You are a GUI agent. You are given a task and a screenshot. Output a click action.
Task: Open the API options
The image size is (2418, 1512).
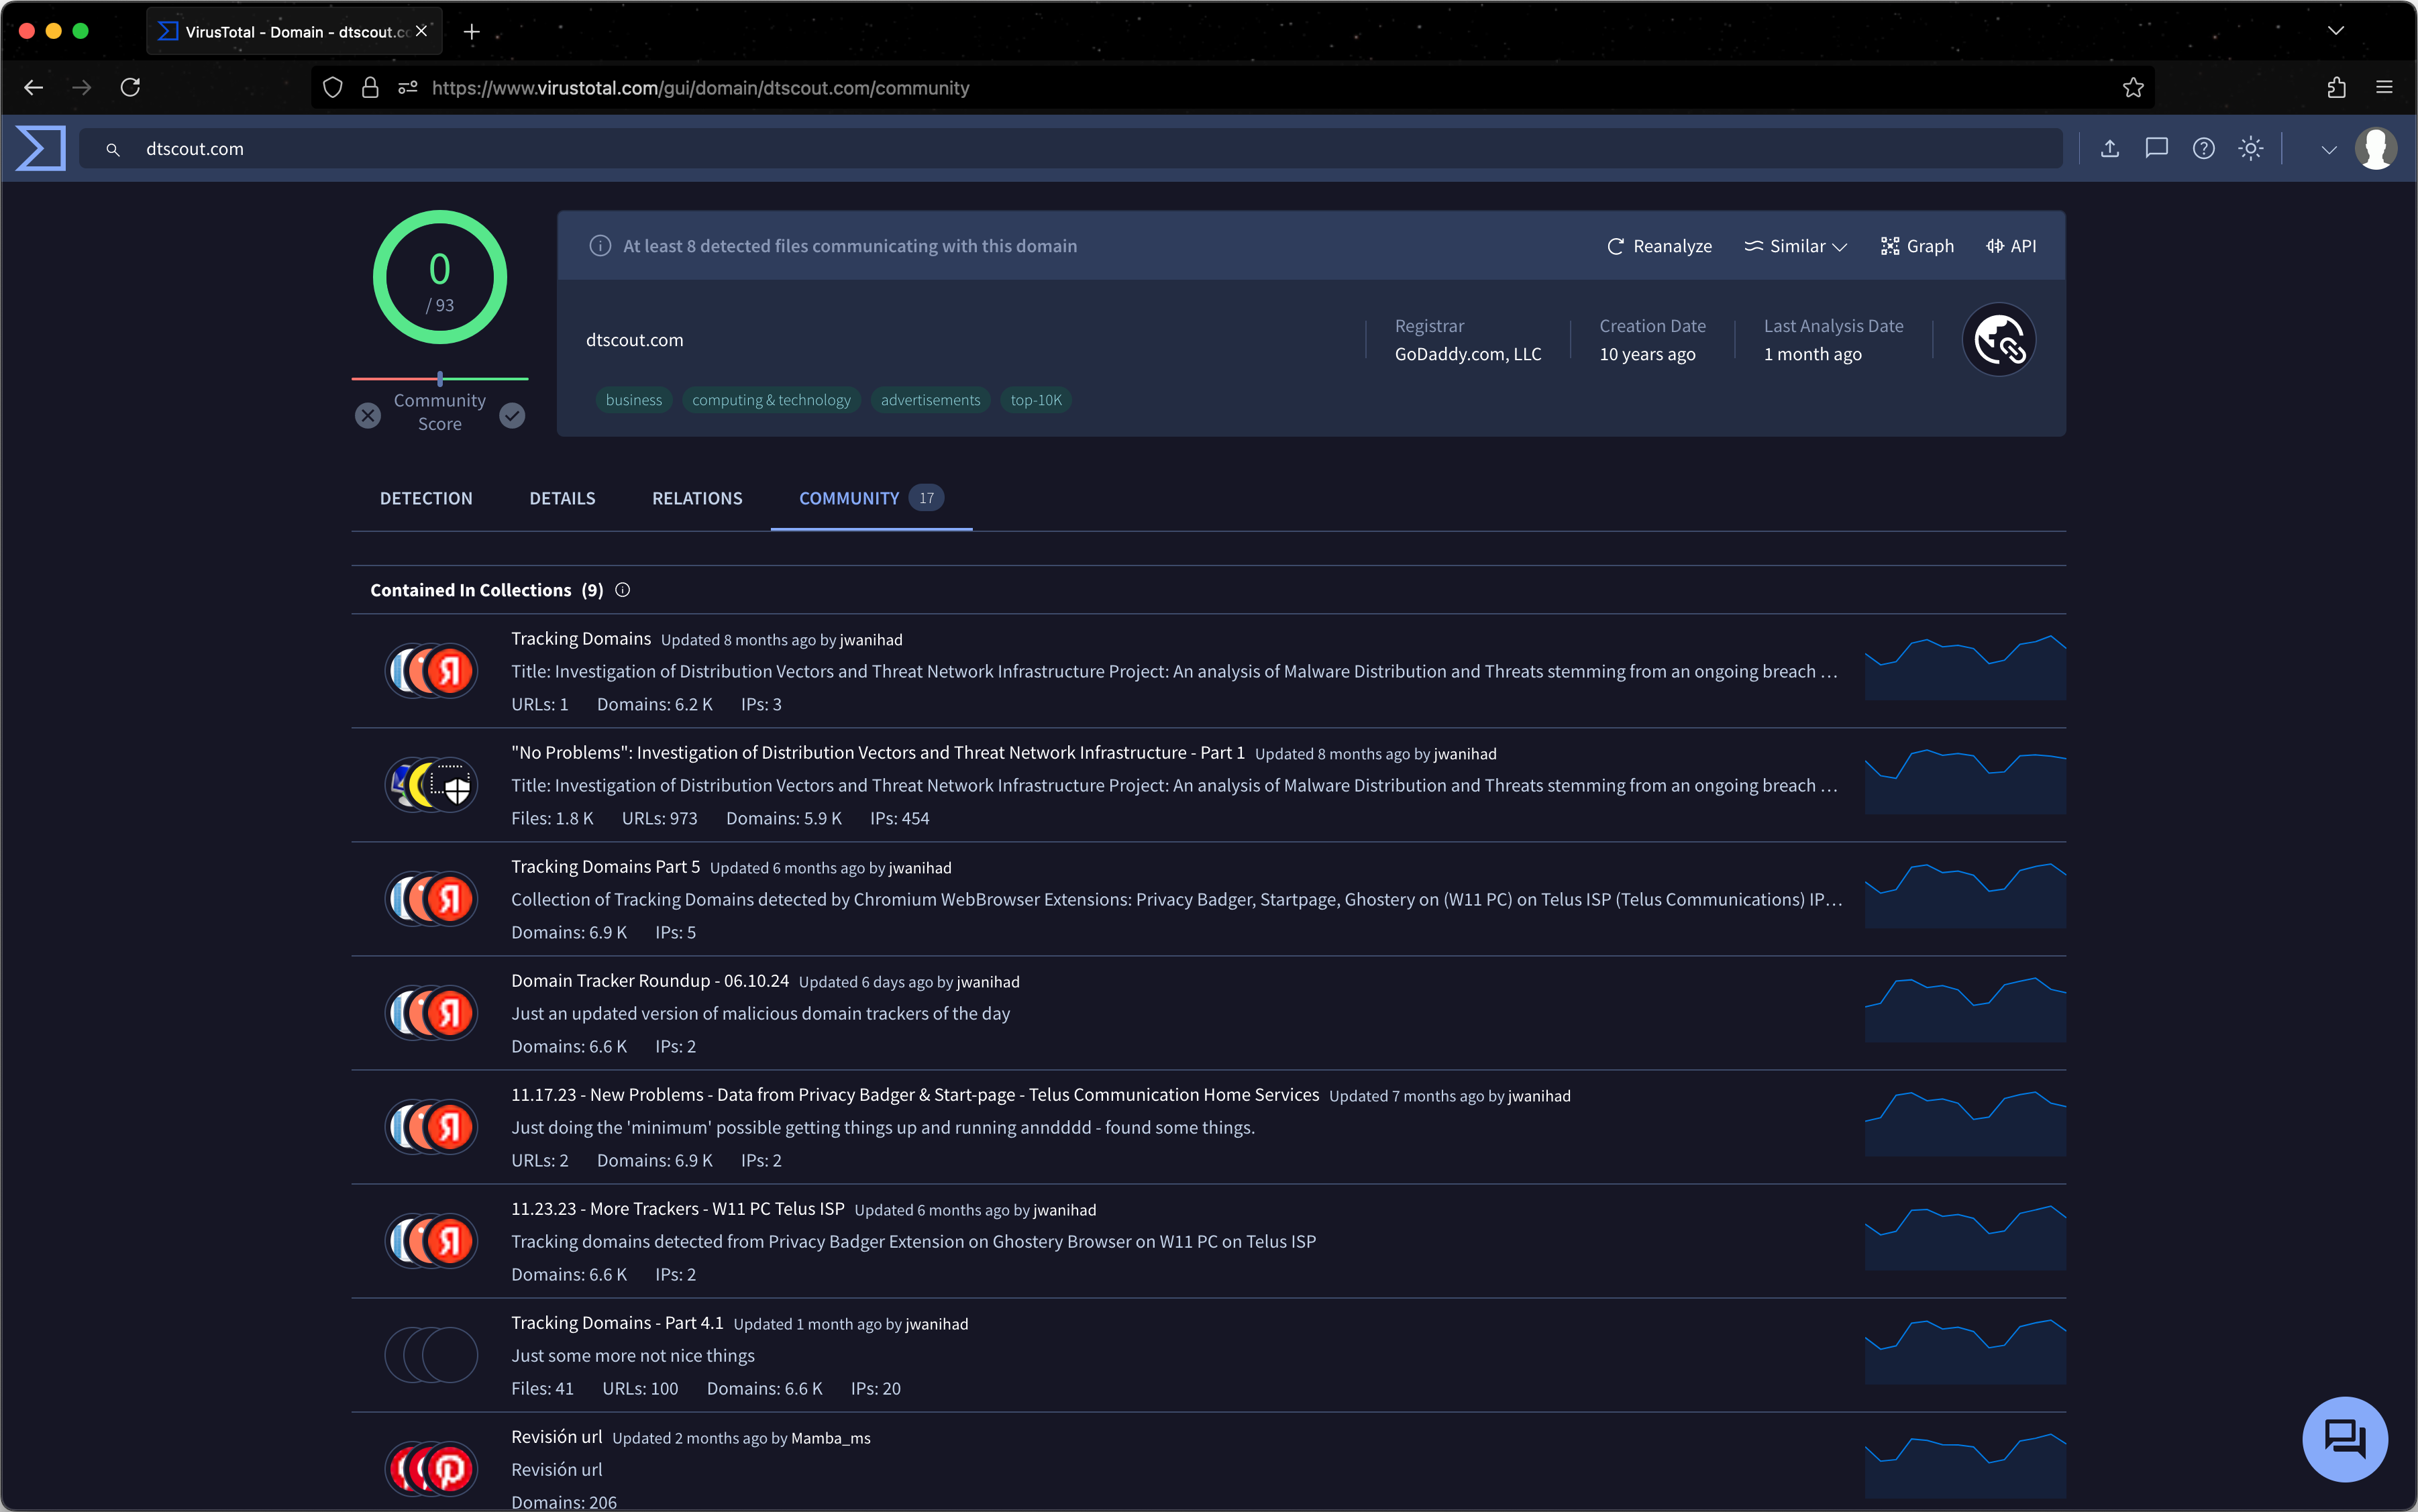(x=2011, y=246)
